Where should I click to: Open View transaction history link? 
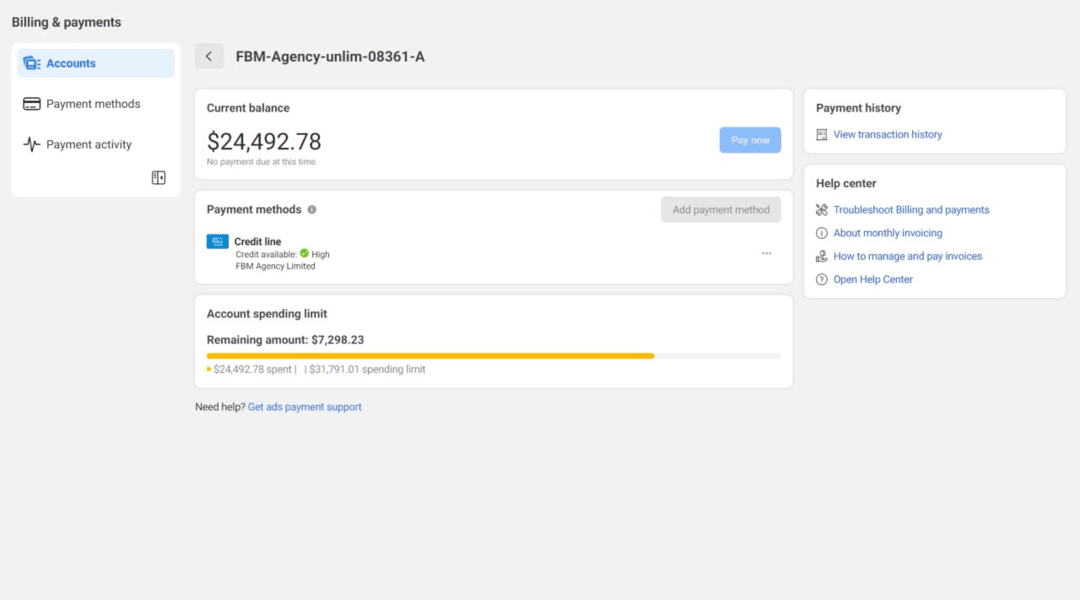click(x=887, y=135)
